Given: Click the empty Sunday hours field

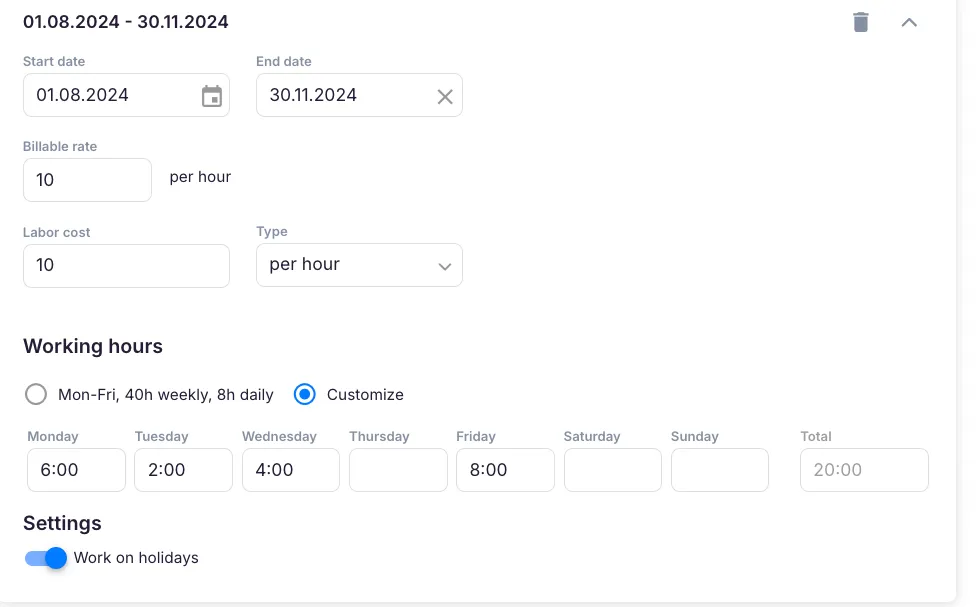Looking at the screenshot, I should [719, 470].
